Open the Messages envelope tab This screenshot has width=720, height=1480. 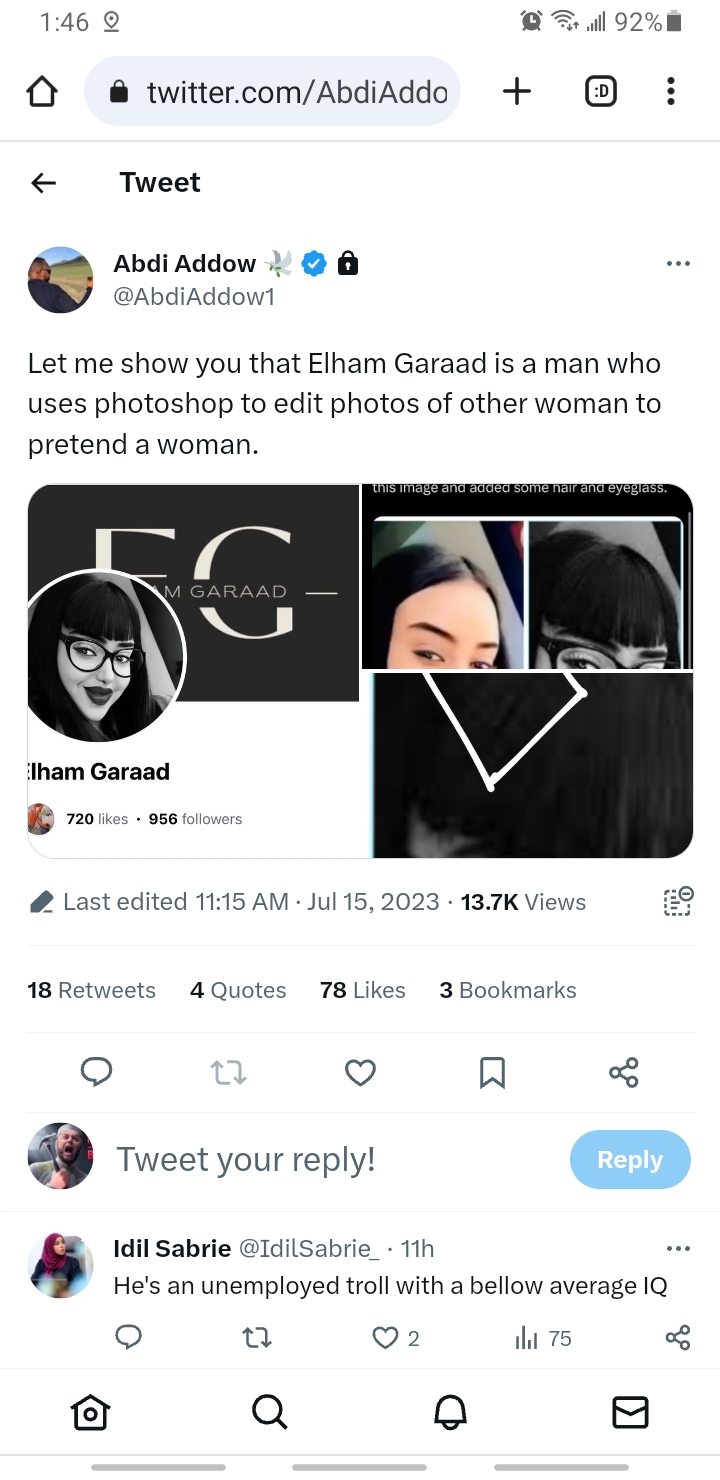click(x=630, y=1412)
